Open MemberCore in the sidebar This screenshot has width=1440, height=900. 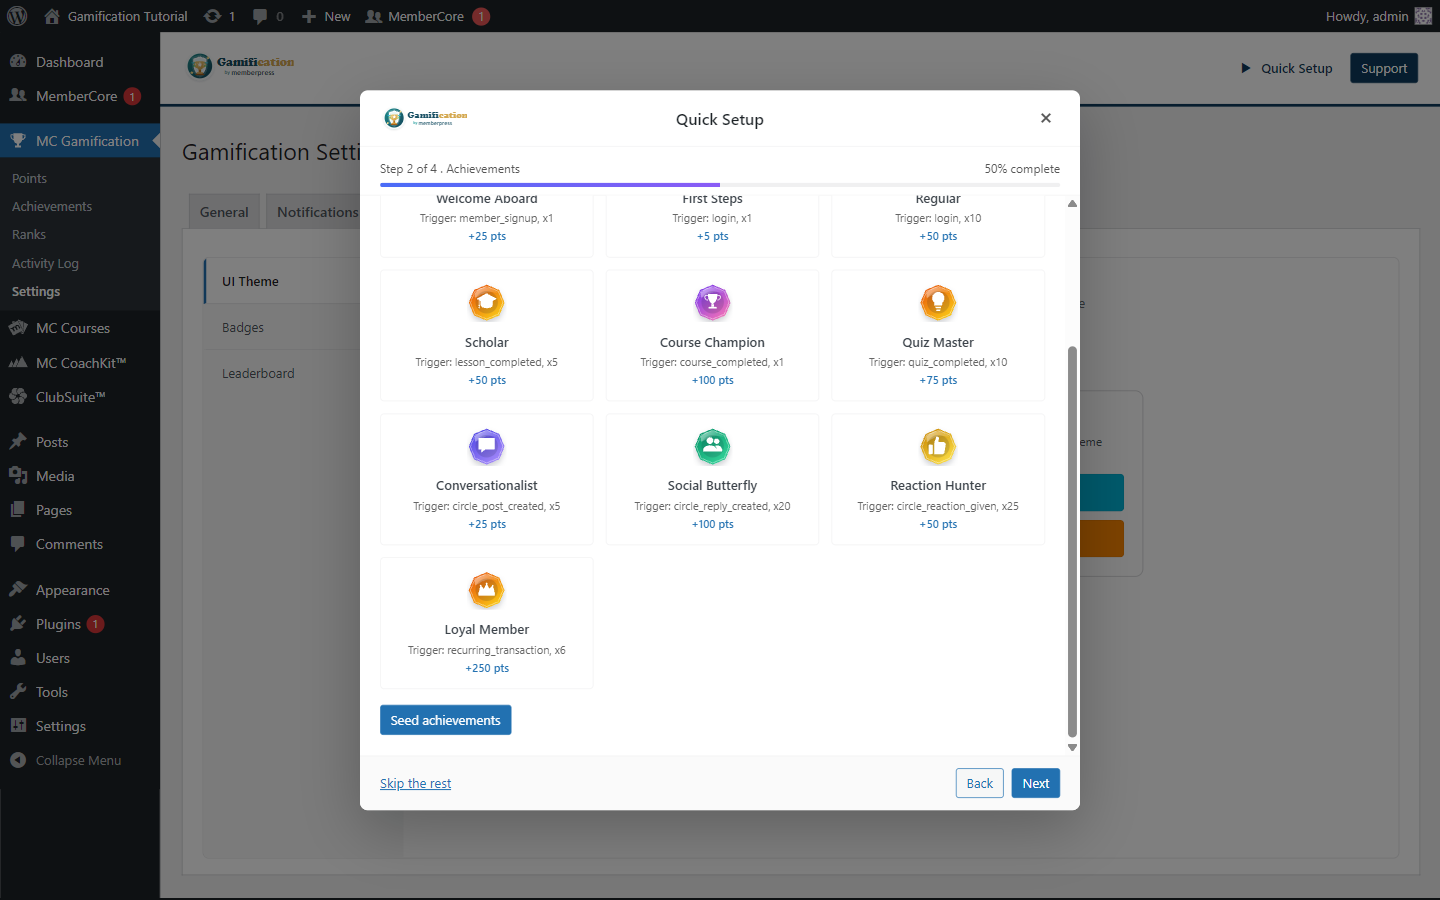[80, 96]
